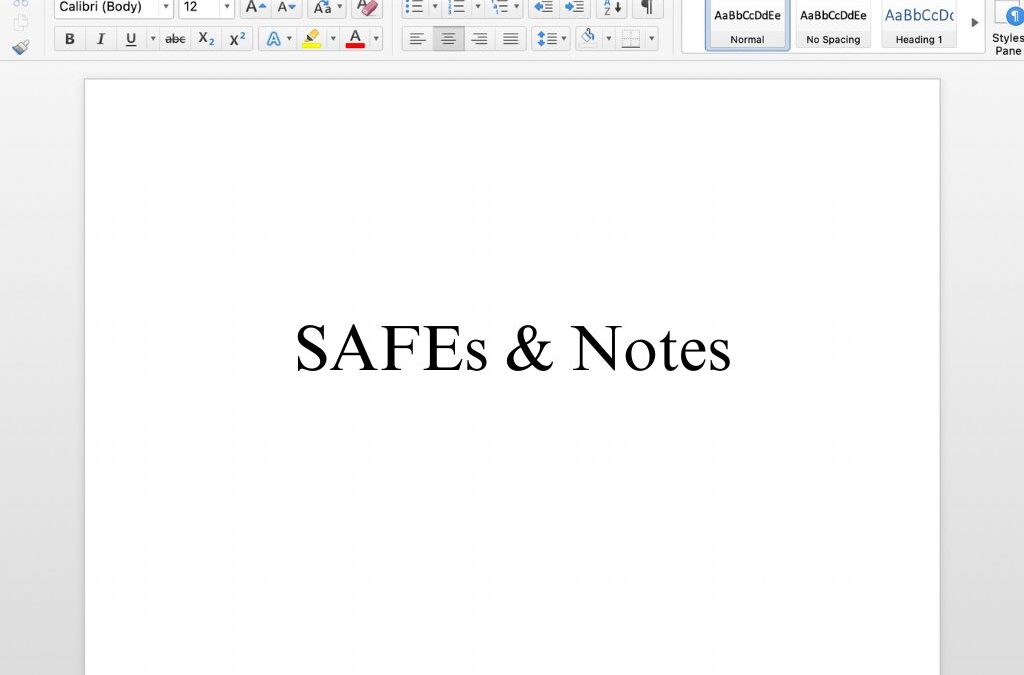Open borders dropdown arrow

pos(652,39)
